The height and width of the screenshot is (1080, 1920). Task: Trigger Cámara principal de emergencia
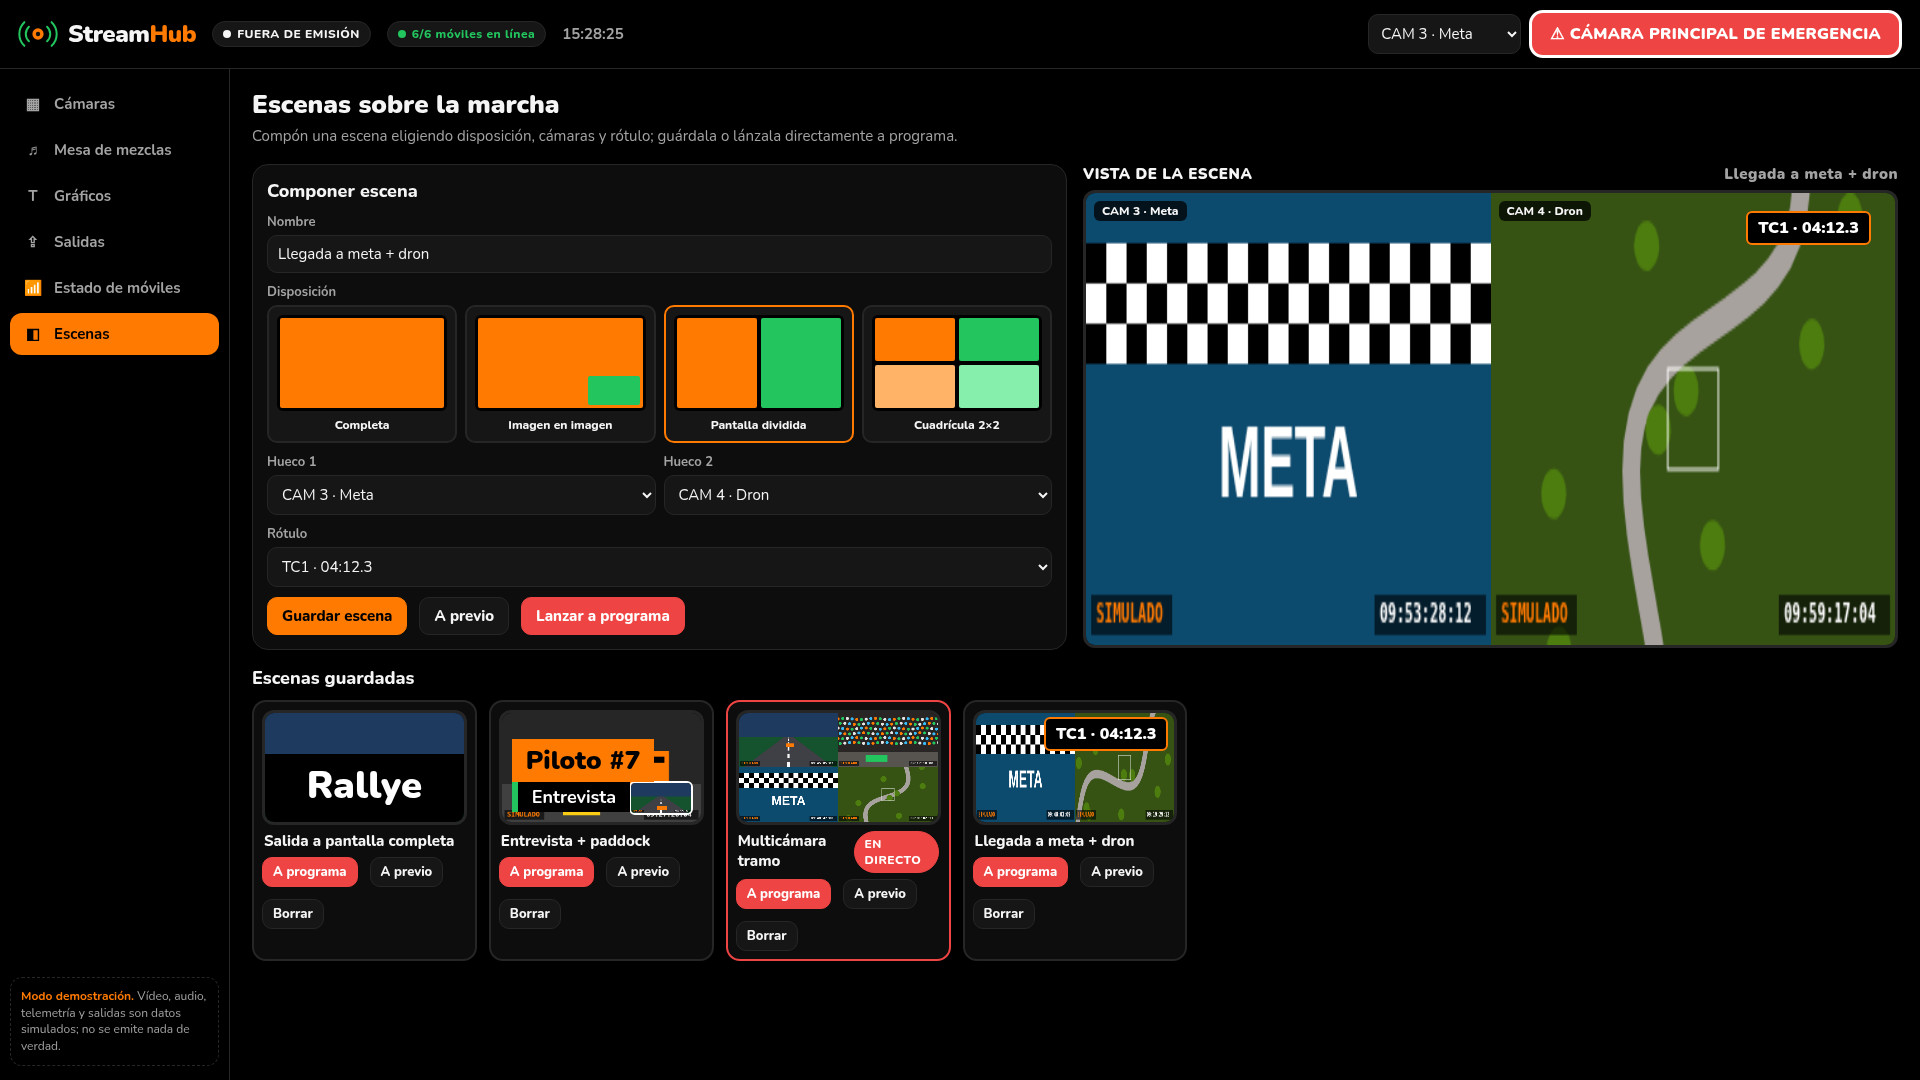click(x=1715, y=34)
